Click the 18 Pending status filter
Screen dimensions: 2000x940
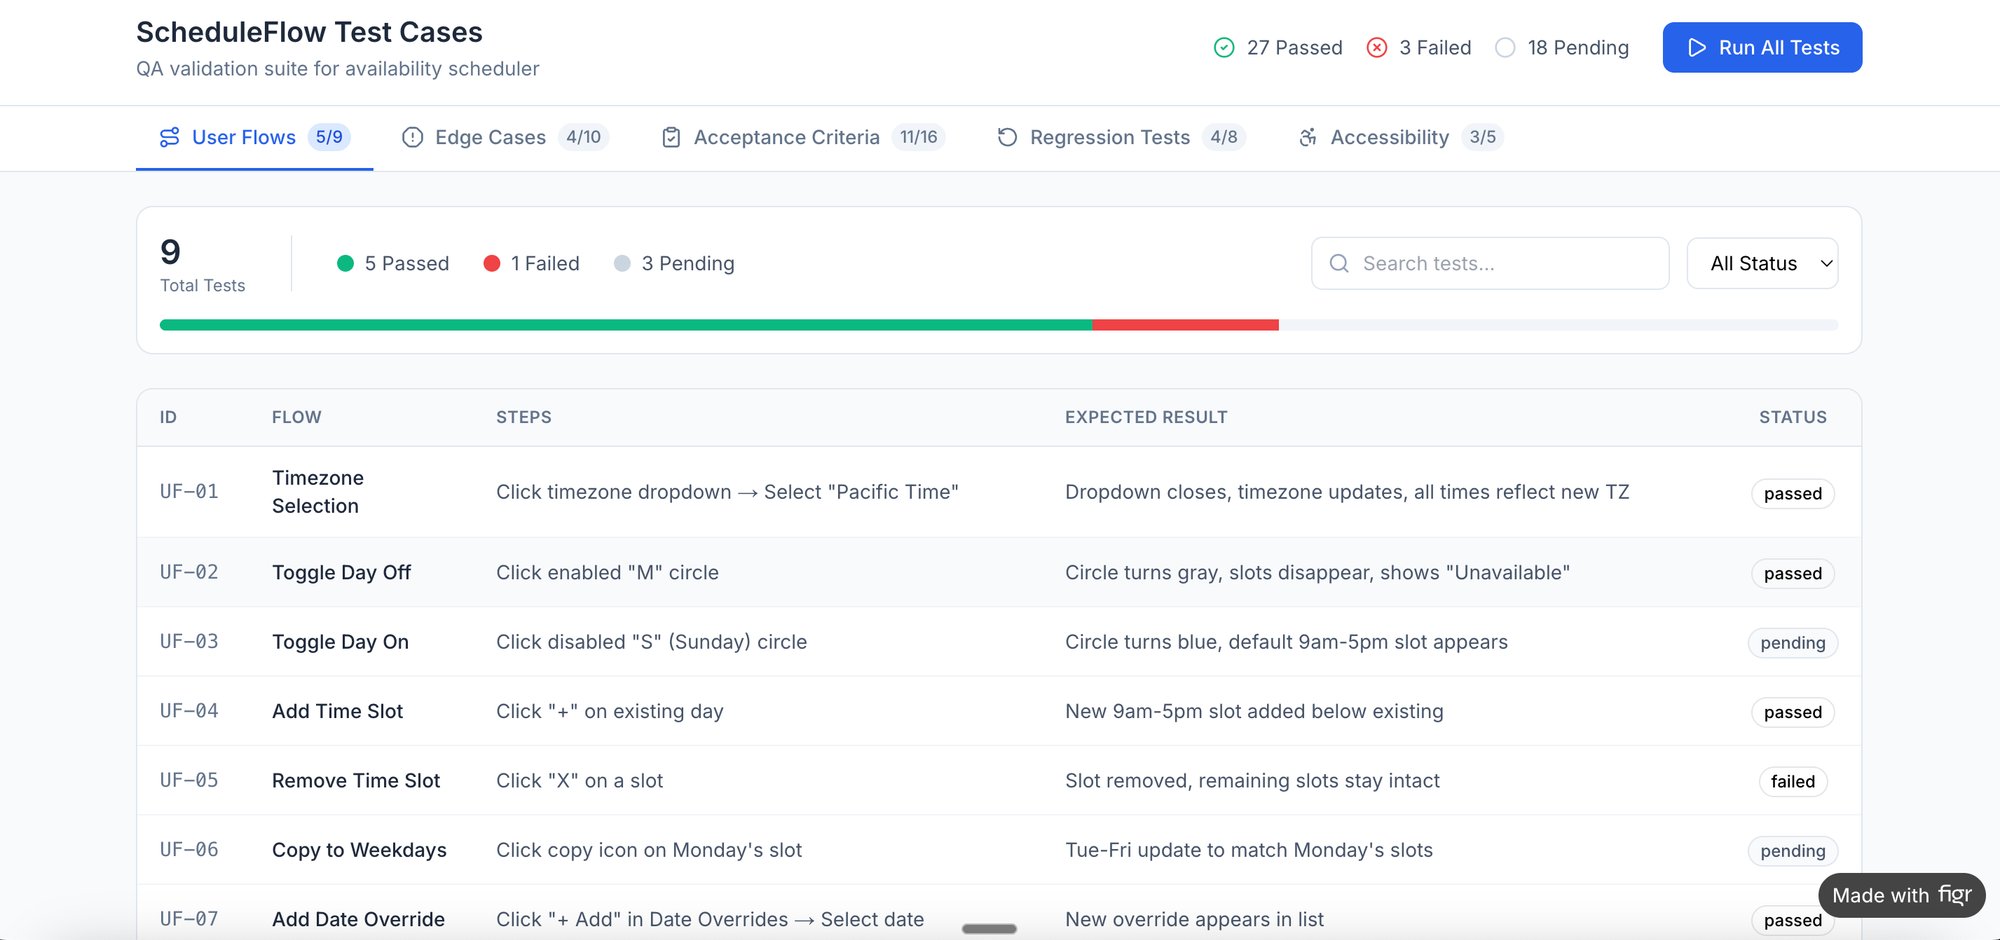point(1562,47)
